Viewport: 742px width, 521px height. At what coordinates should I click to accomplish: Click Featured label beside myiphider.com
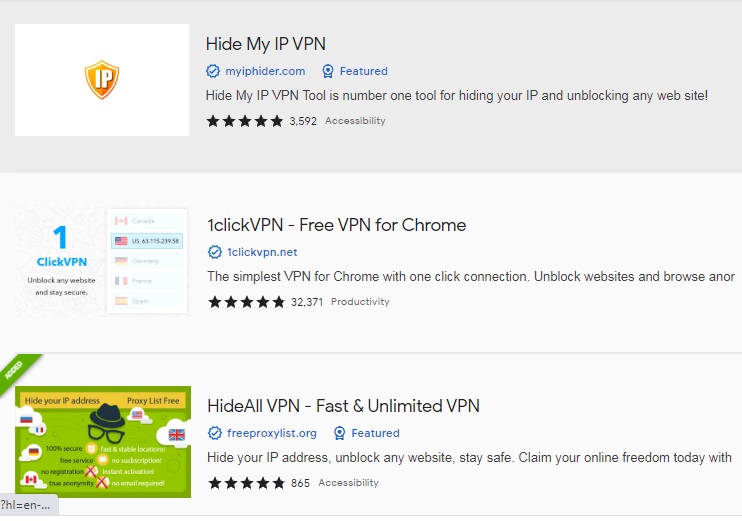pos(363,71)
